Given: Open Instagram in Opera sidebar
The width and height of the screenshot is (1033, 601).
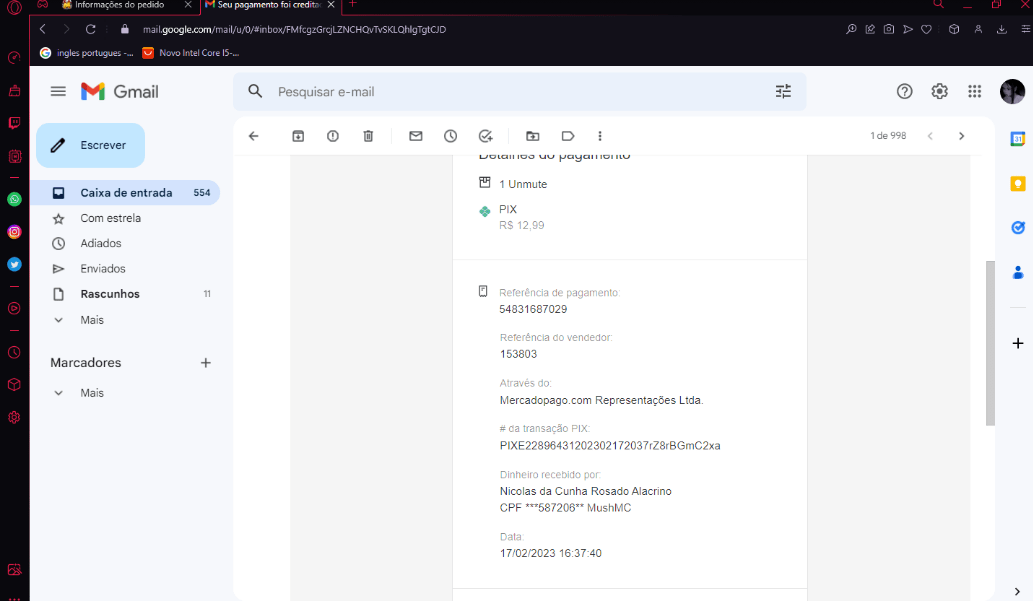Looking at the screenshot, I should pos(14,232).
